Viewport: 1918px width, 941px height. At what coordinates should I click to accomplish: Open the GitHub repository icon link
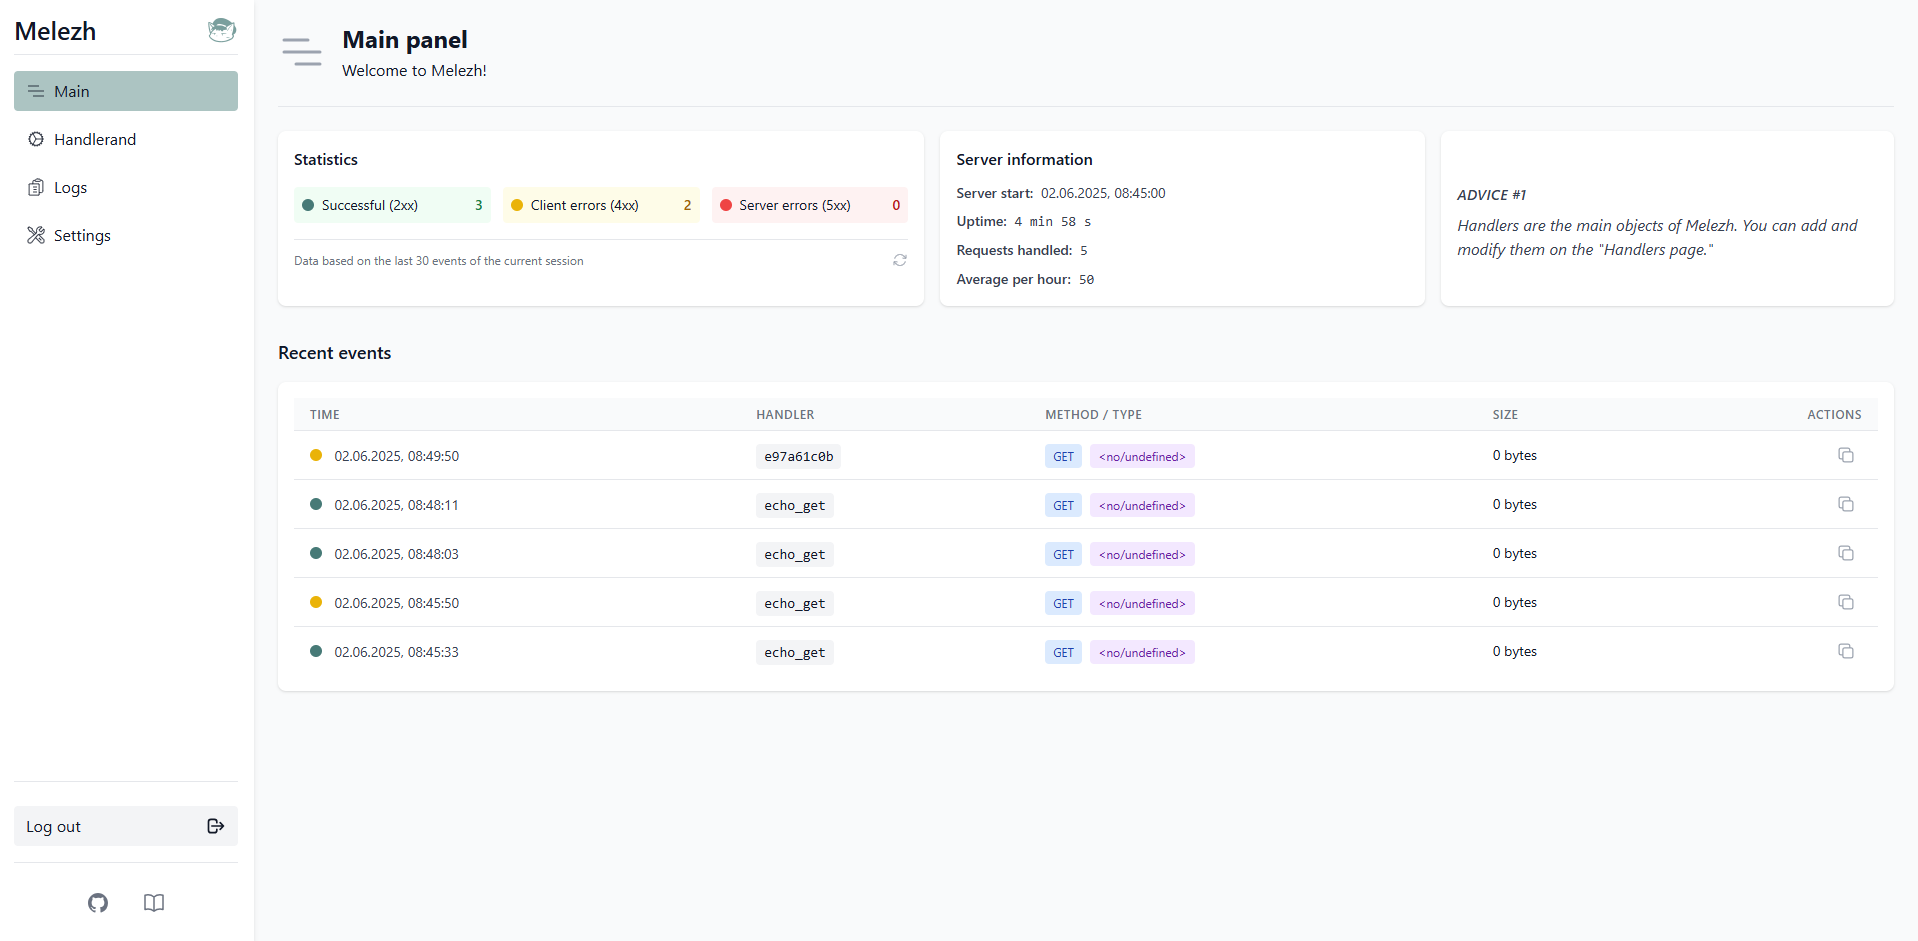tap(98, 903)
